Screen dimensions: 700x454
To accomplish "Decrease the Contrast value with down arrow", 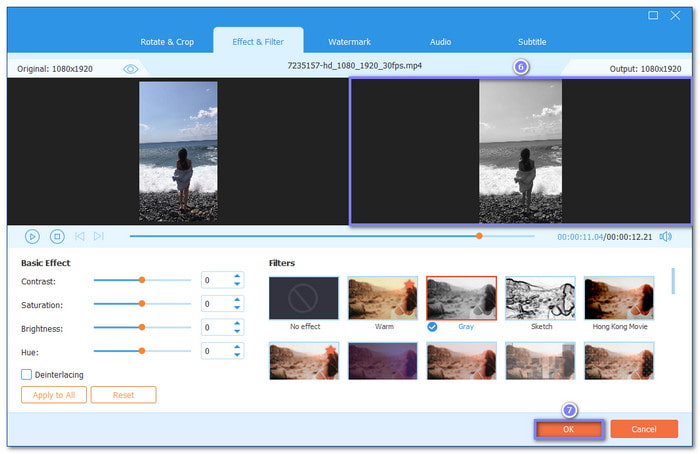I will [237, 284].
